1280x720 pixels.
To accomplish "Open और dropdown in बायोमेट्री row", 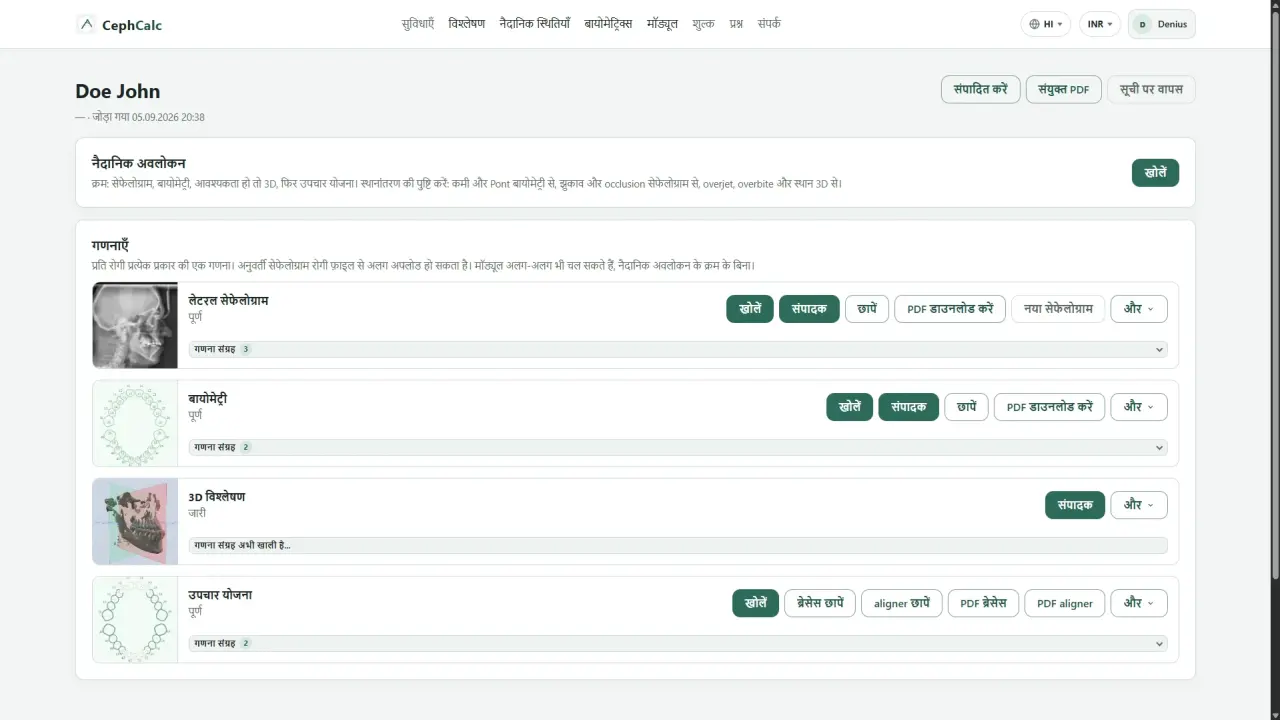I will click(1139, 407).
